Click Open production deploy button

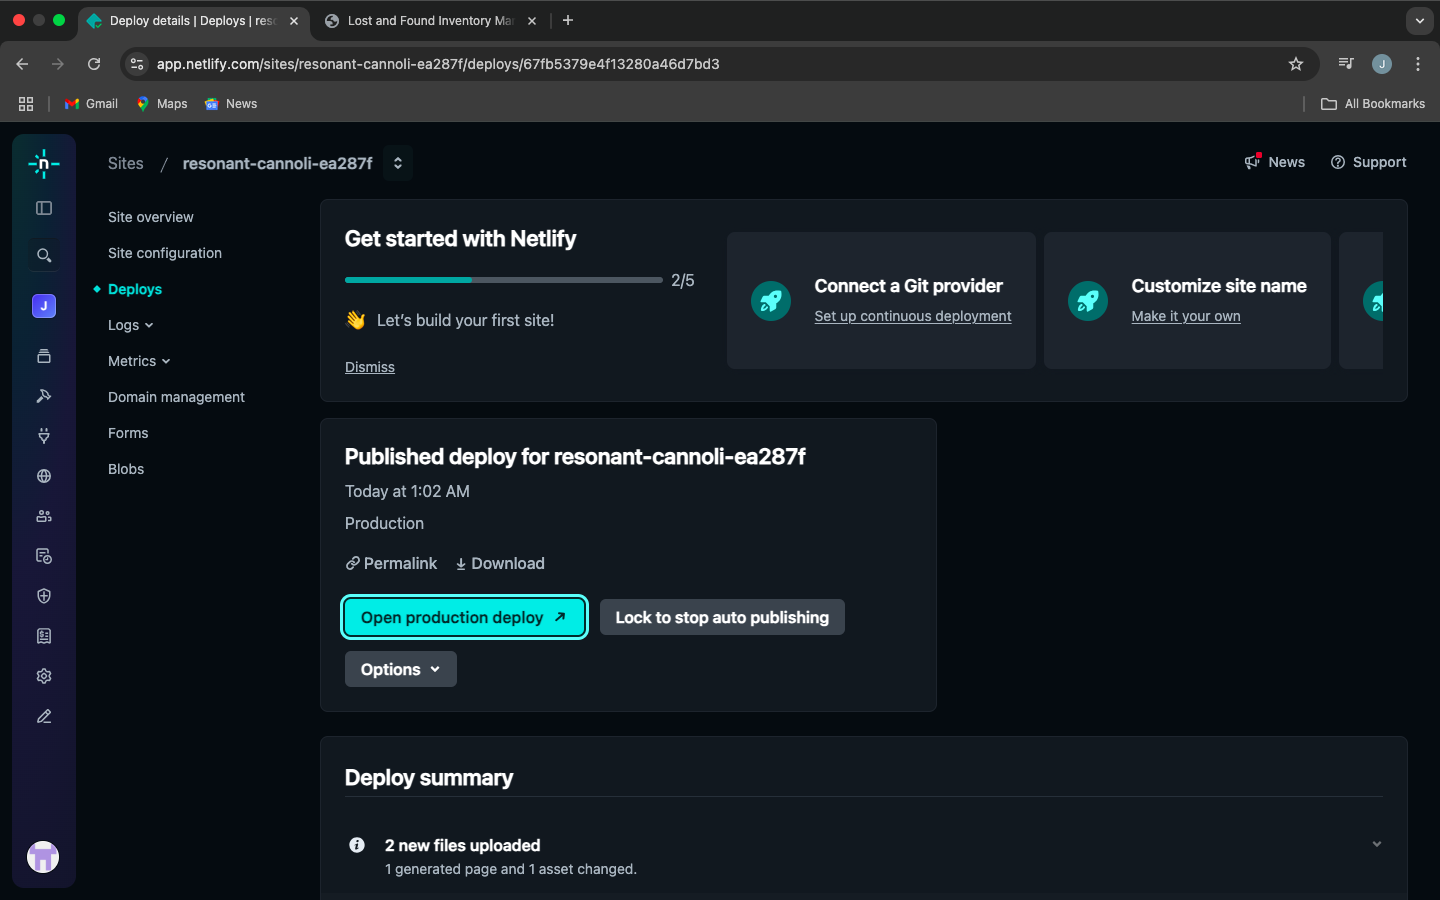(x=465, y=617)
